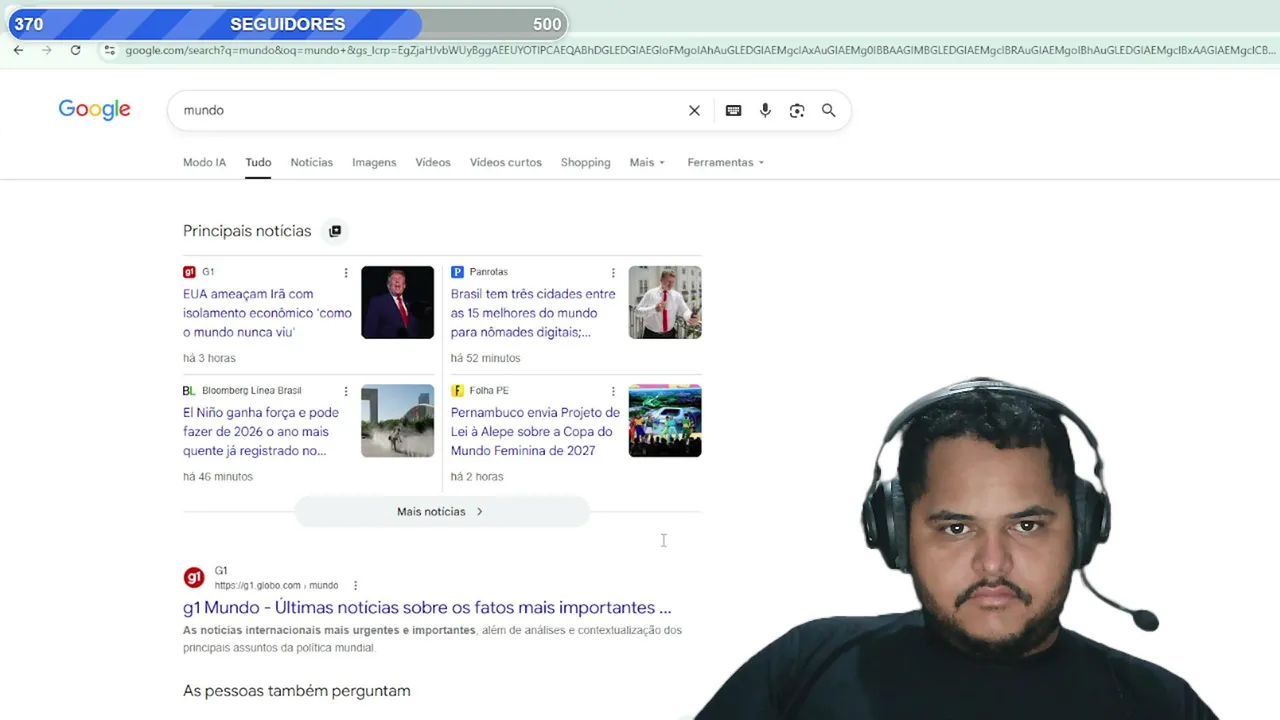This screenshot has height=720, width=1280.
Task: Open options menu for the Folha PE card
Action: (613, 391)
